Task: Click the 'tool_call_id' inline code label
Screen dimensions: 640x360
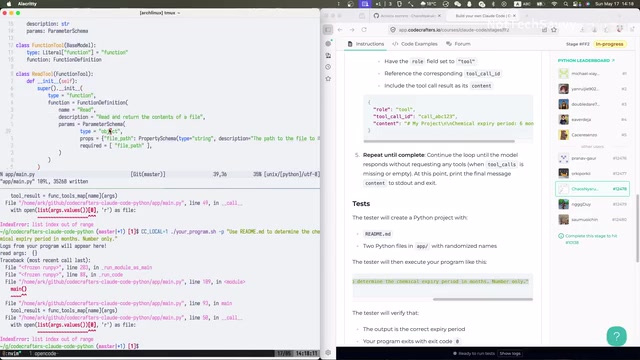Action: (483, 73)
